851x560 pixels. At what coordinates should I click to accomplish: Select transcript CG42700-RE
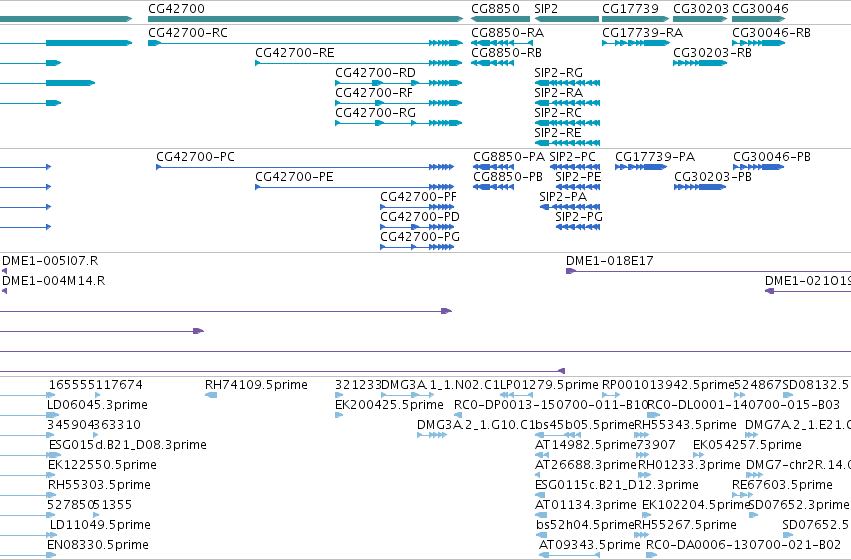click(295, 53)
